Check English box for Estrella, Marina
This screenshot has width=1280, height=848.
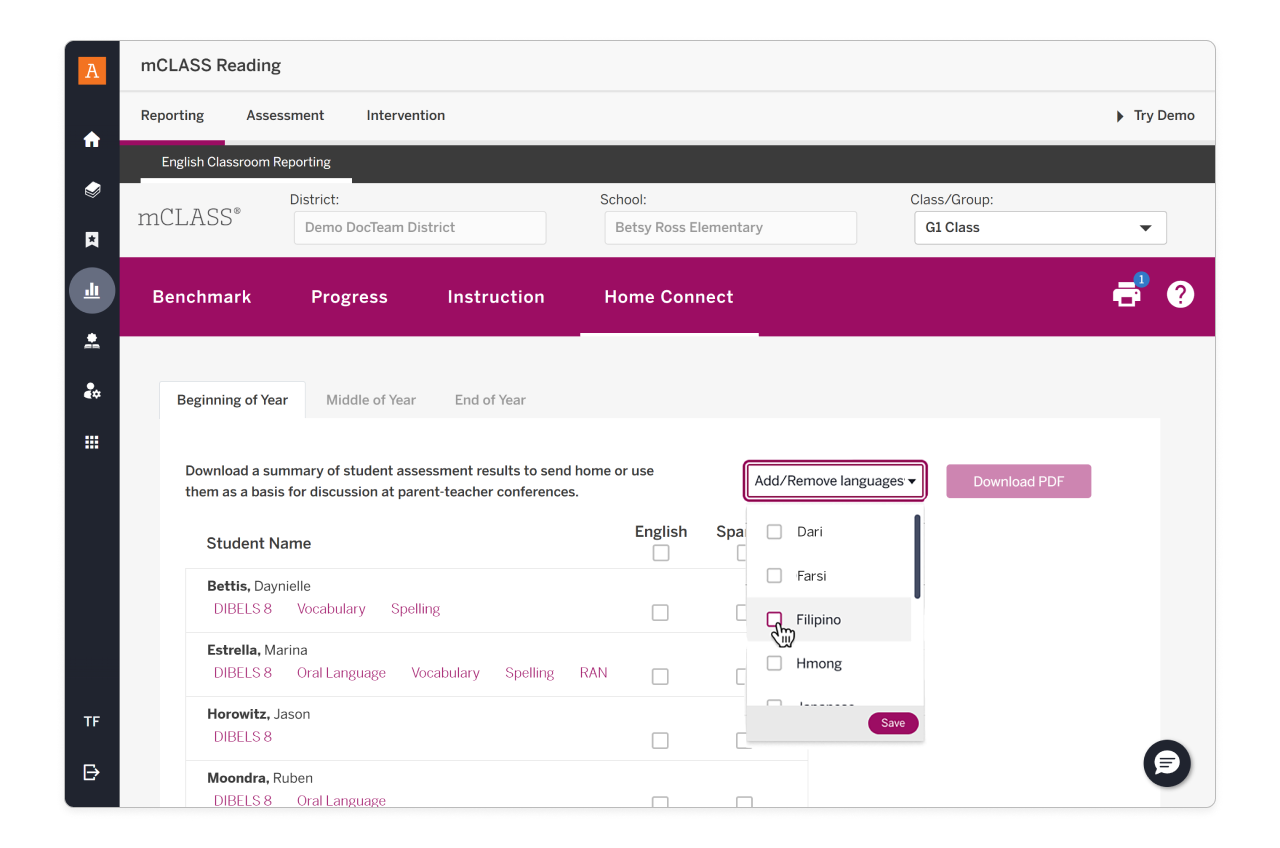click(x=660, y=677)
